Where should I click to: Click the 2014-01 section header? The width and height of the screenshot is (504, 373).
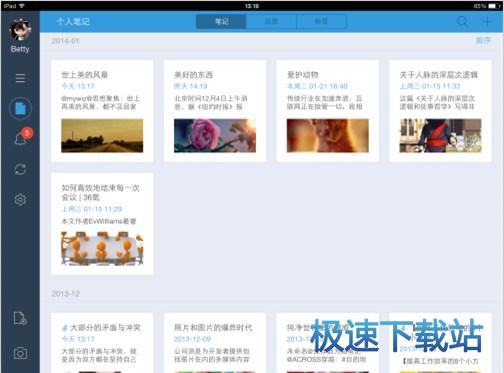65,41
